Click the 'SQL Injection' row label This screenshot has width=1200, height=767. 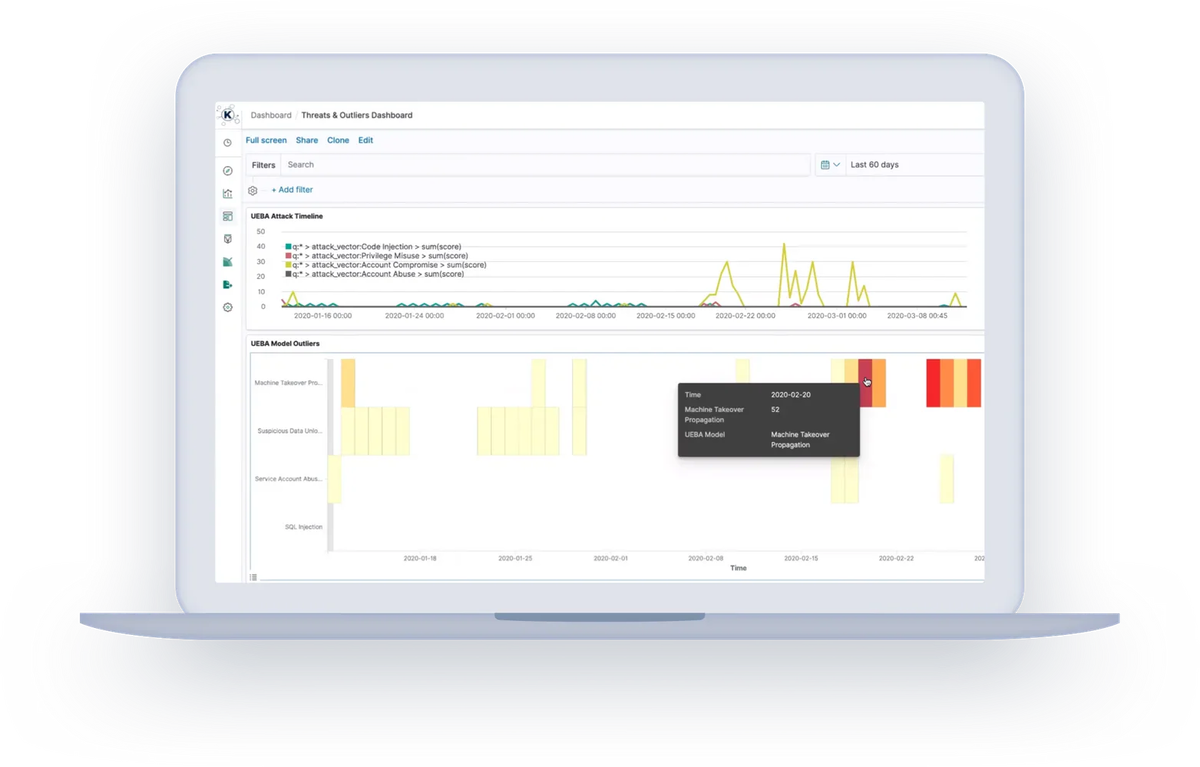[x=304, y=527]
